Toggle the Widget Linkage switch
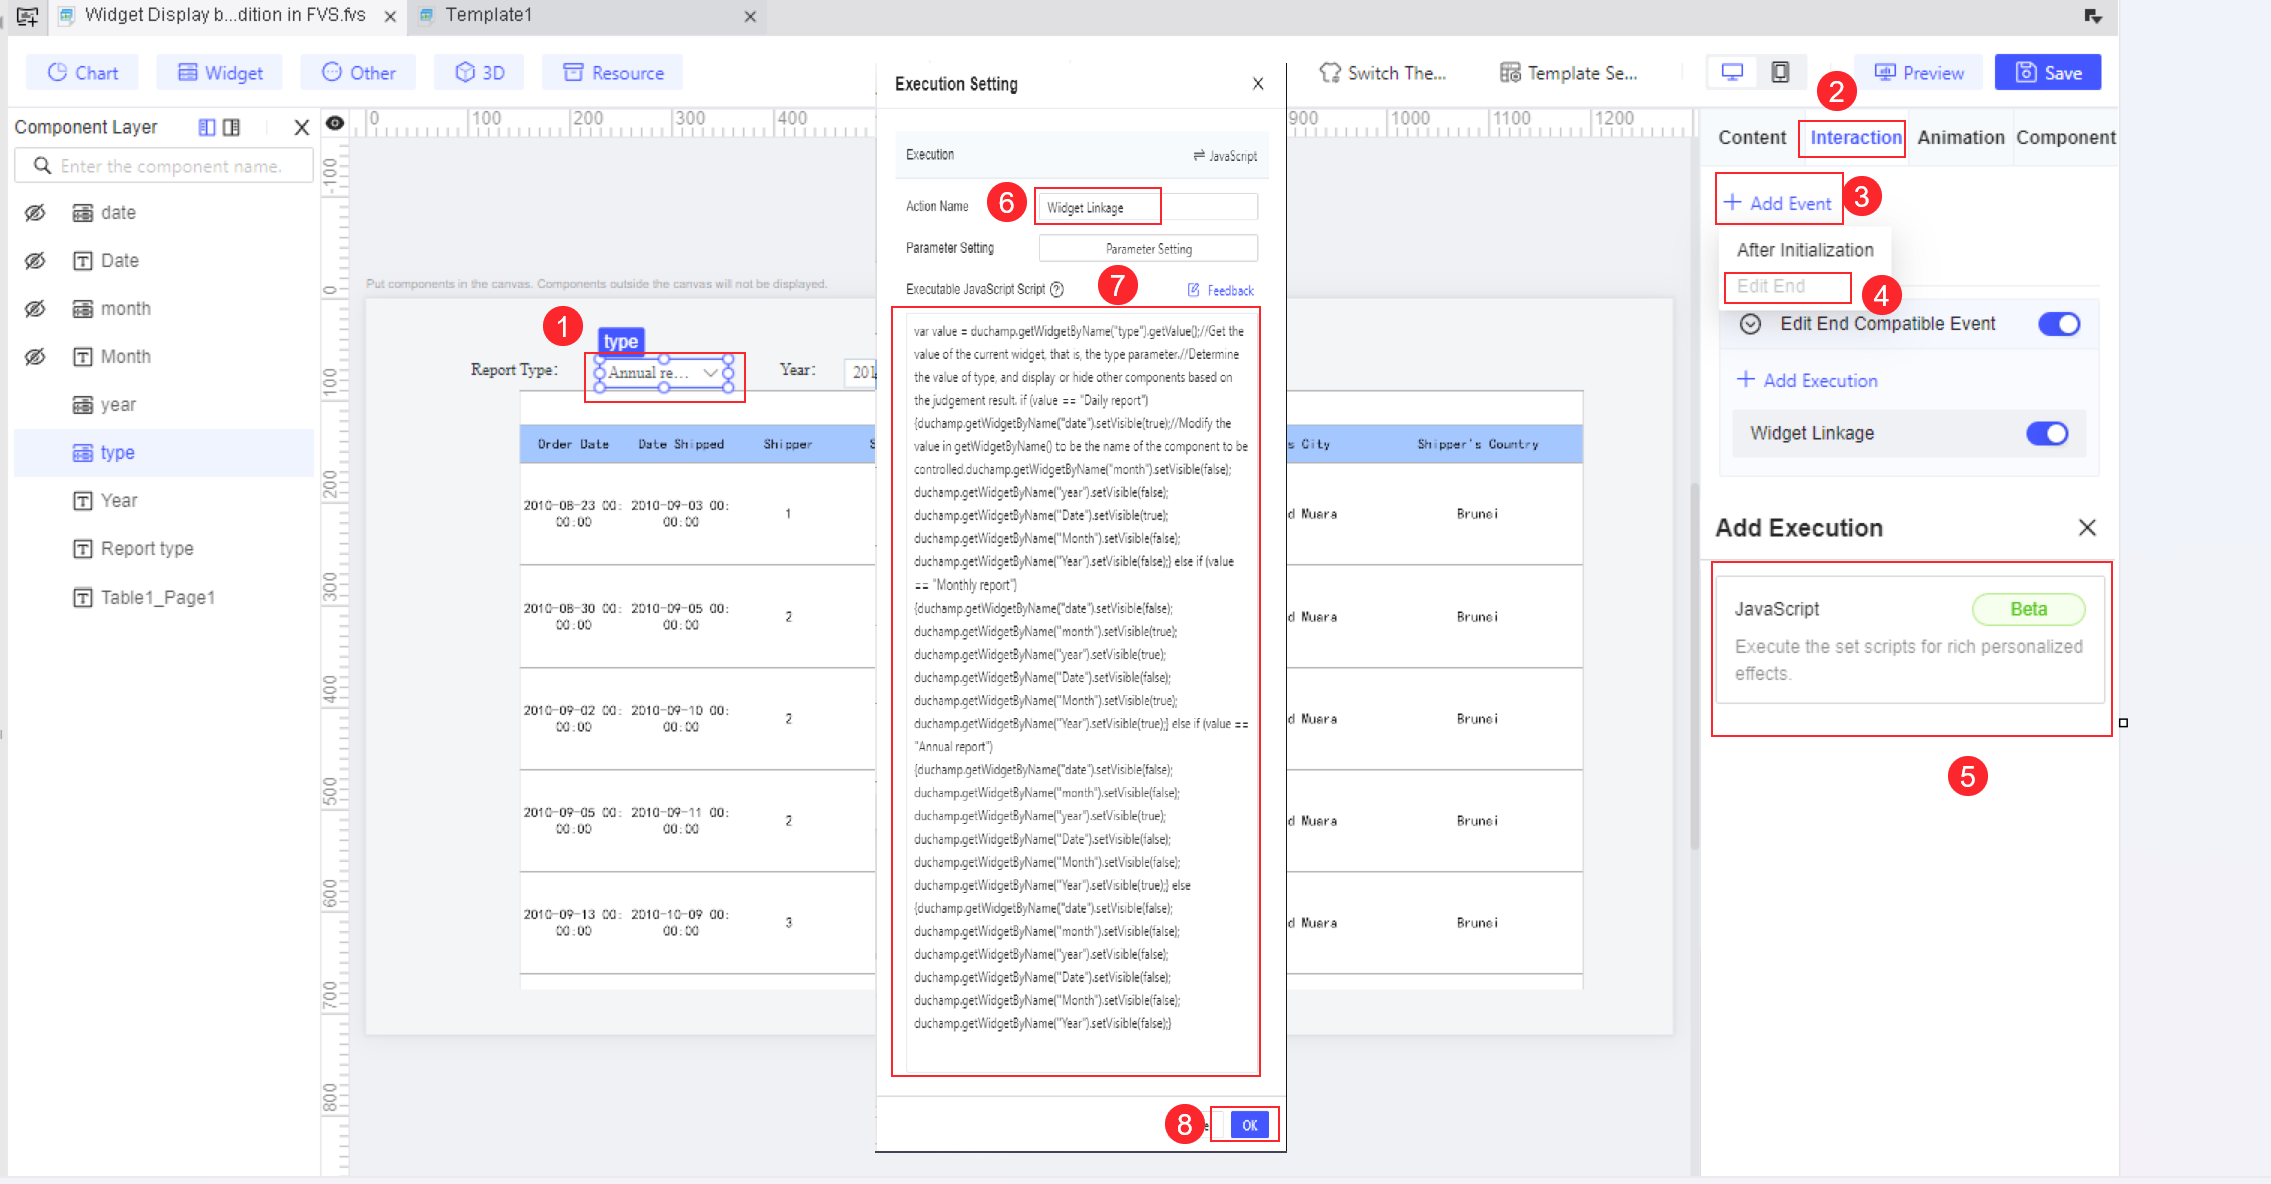This screenshot has width=2271, height=1184. tap(2047, 434)
